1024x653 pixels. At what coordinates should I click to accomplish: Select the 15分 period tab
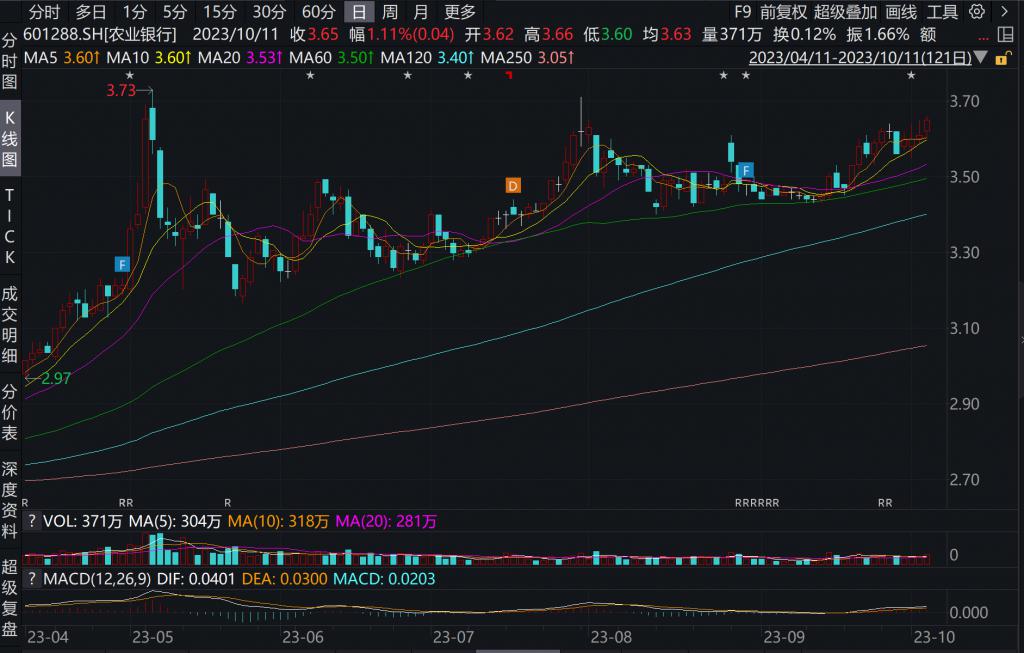(219, 12)
